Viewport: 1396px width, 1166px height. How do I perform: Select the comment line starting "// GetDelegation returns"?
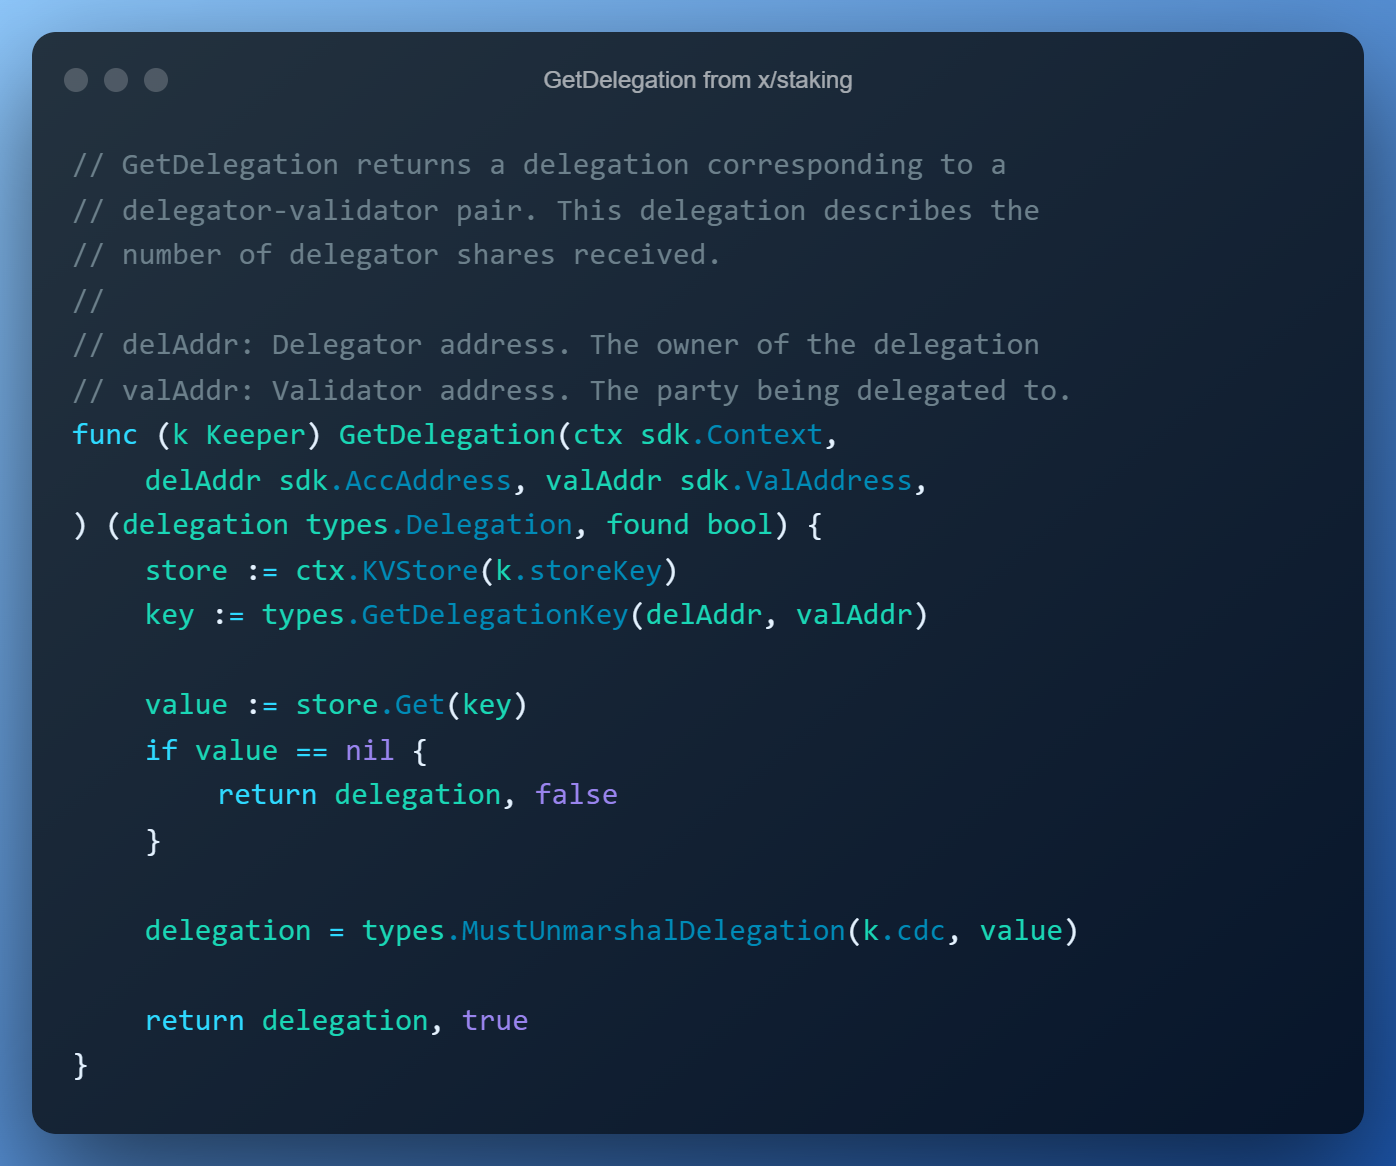[540, 165]
